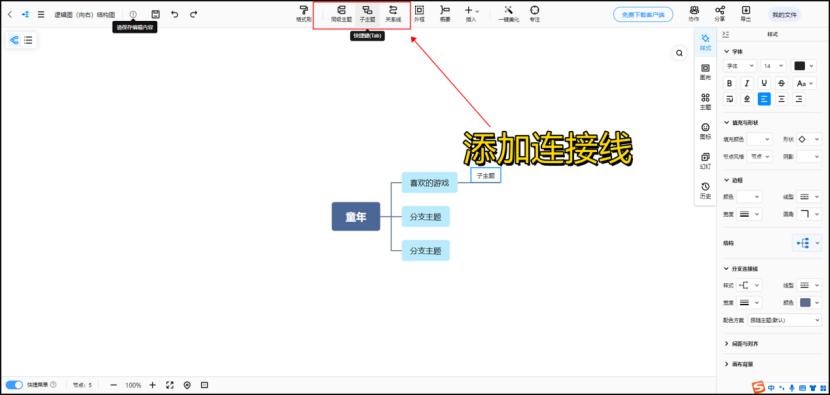Click the info icon beside the structure label

pos(133,14)
